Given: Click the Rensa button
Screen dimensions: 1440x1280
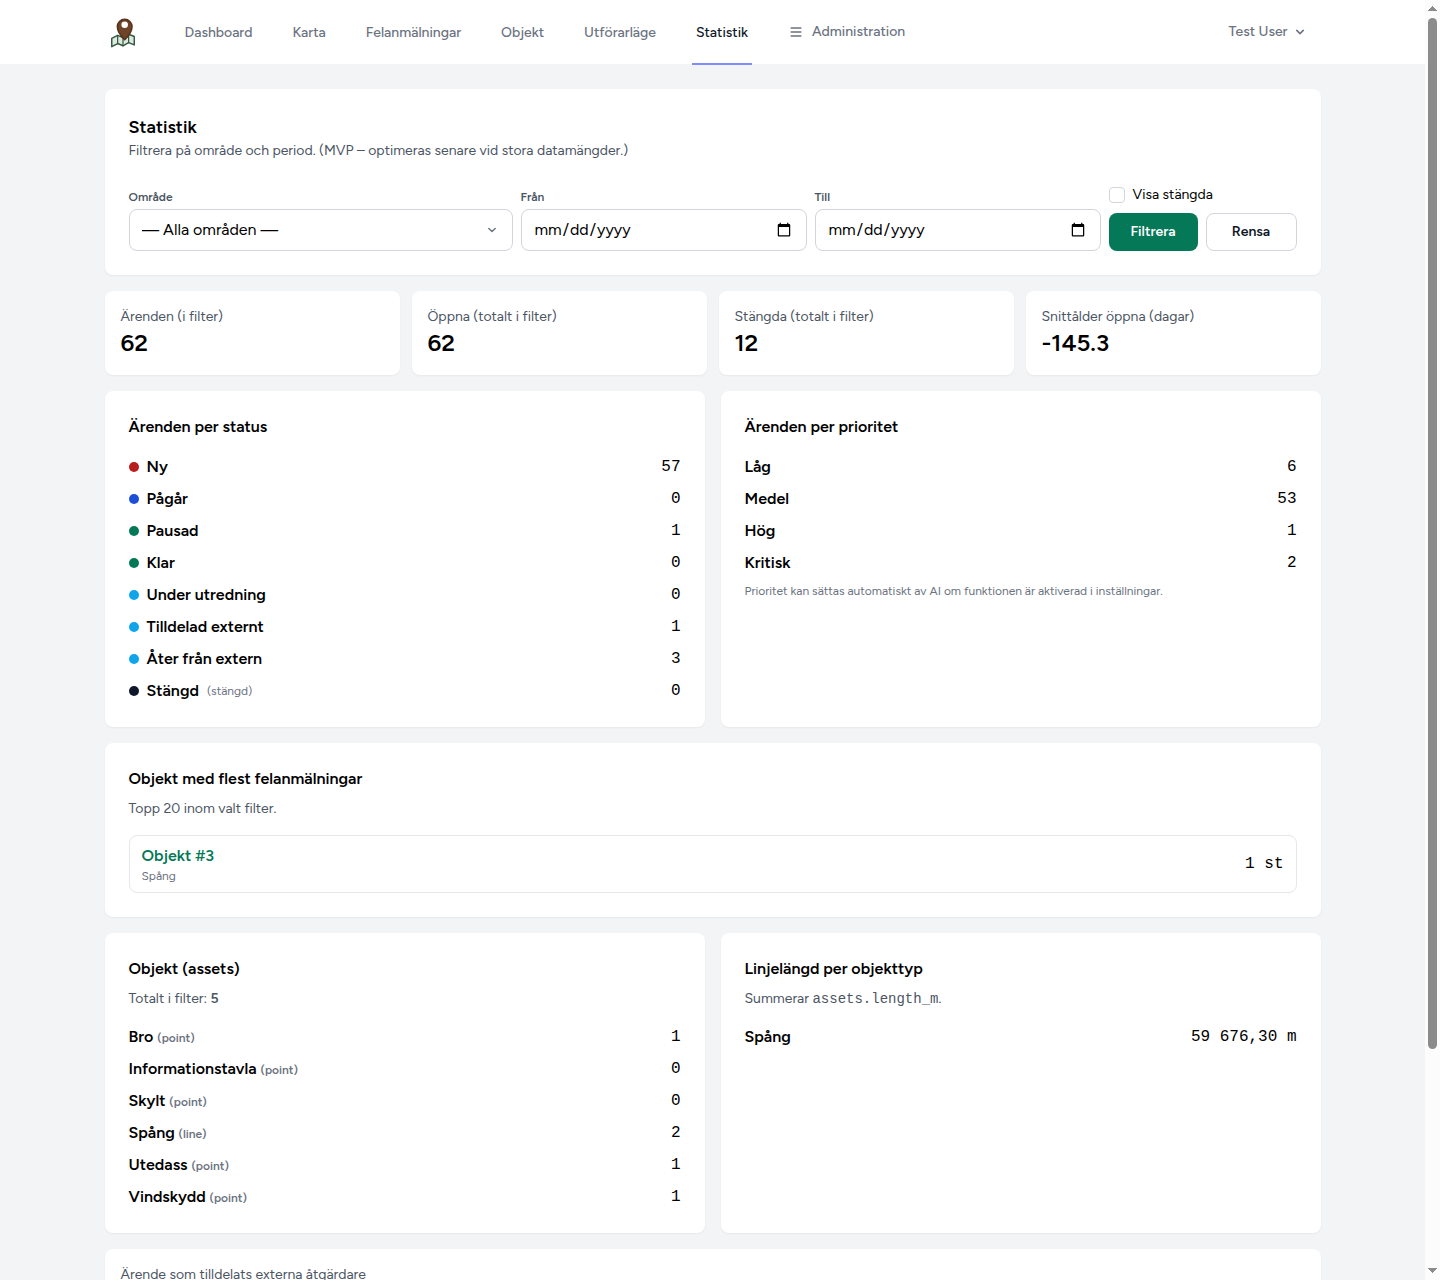Looking at the screenshot, I should tap(1251, 231).
